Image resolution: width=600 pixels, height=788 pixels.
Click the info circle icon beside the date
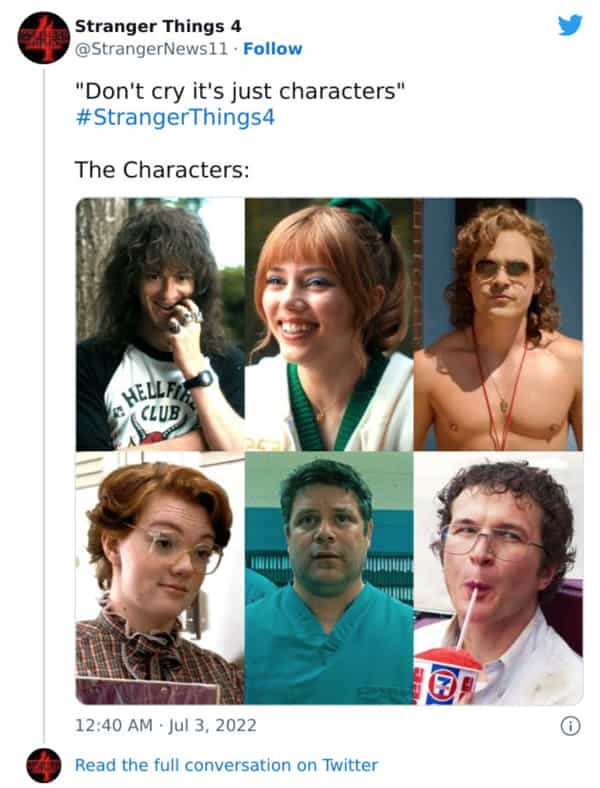[570, 726]
